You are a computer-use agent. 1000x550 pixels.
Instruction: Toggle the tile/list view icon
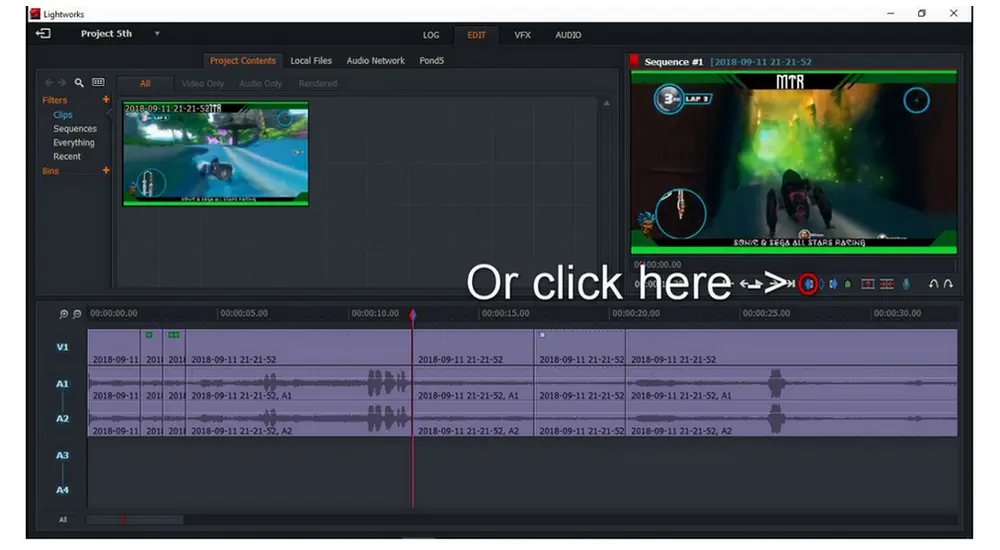pos(98,82)
